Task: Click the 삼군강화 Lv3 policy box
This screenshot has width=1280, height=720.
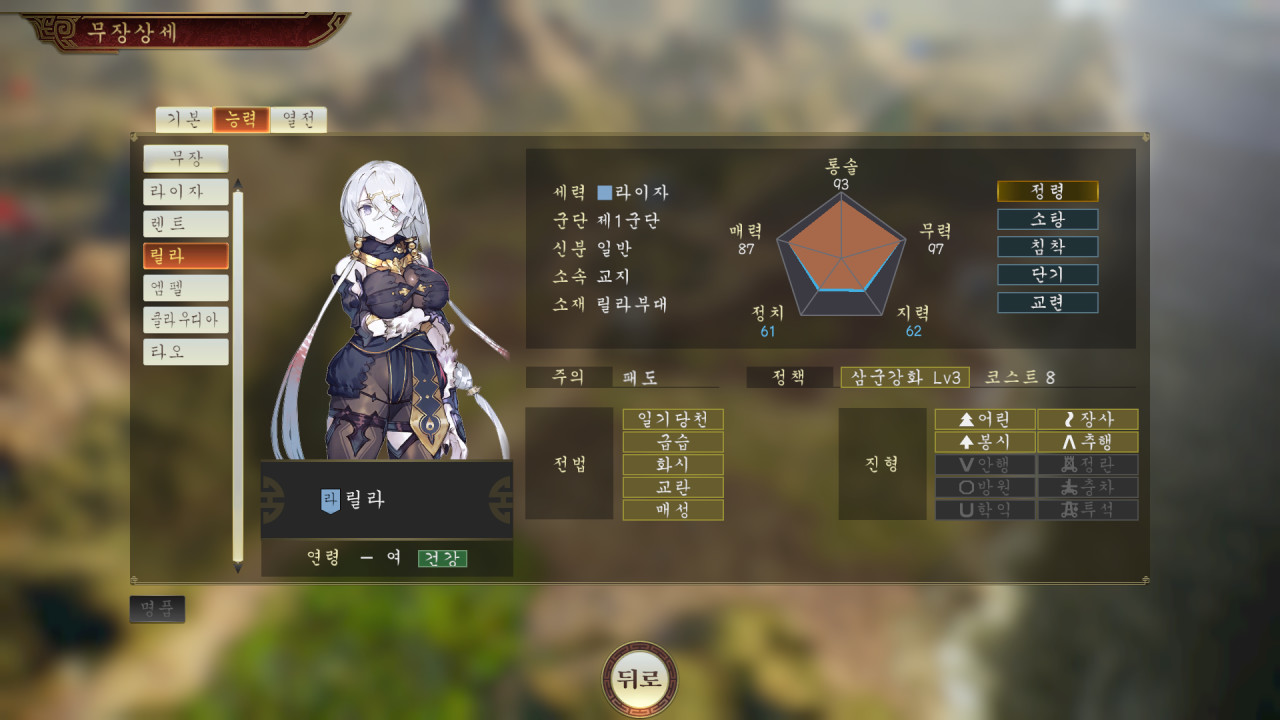Action: (x=905, y=377)
